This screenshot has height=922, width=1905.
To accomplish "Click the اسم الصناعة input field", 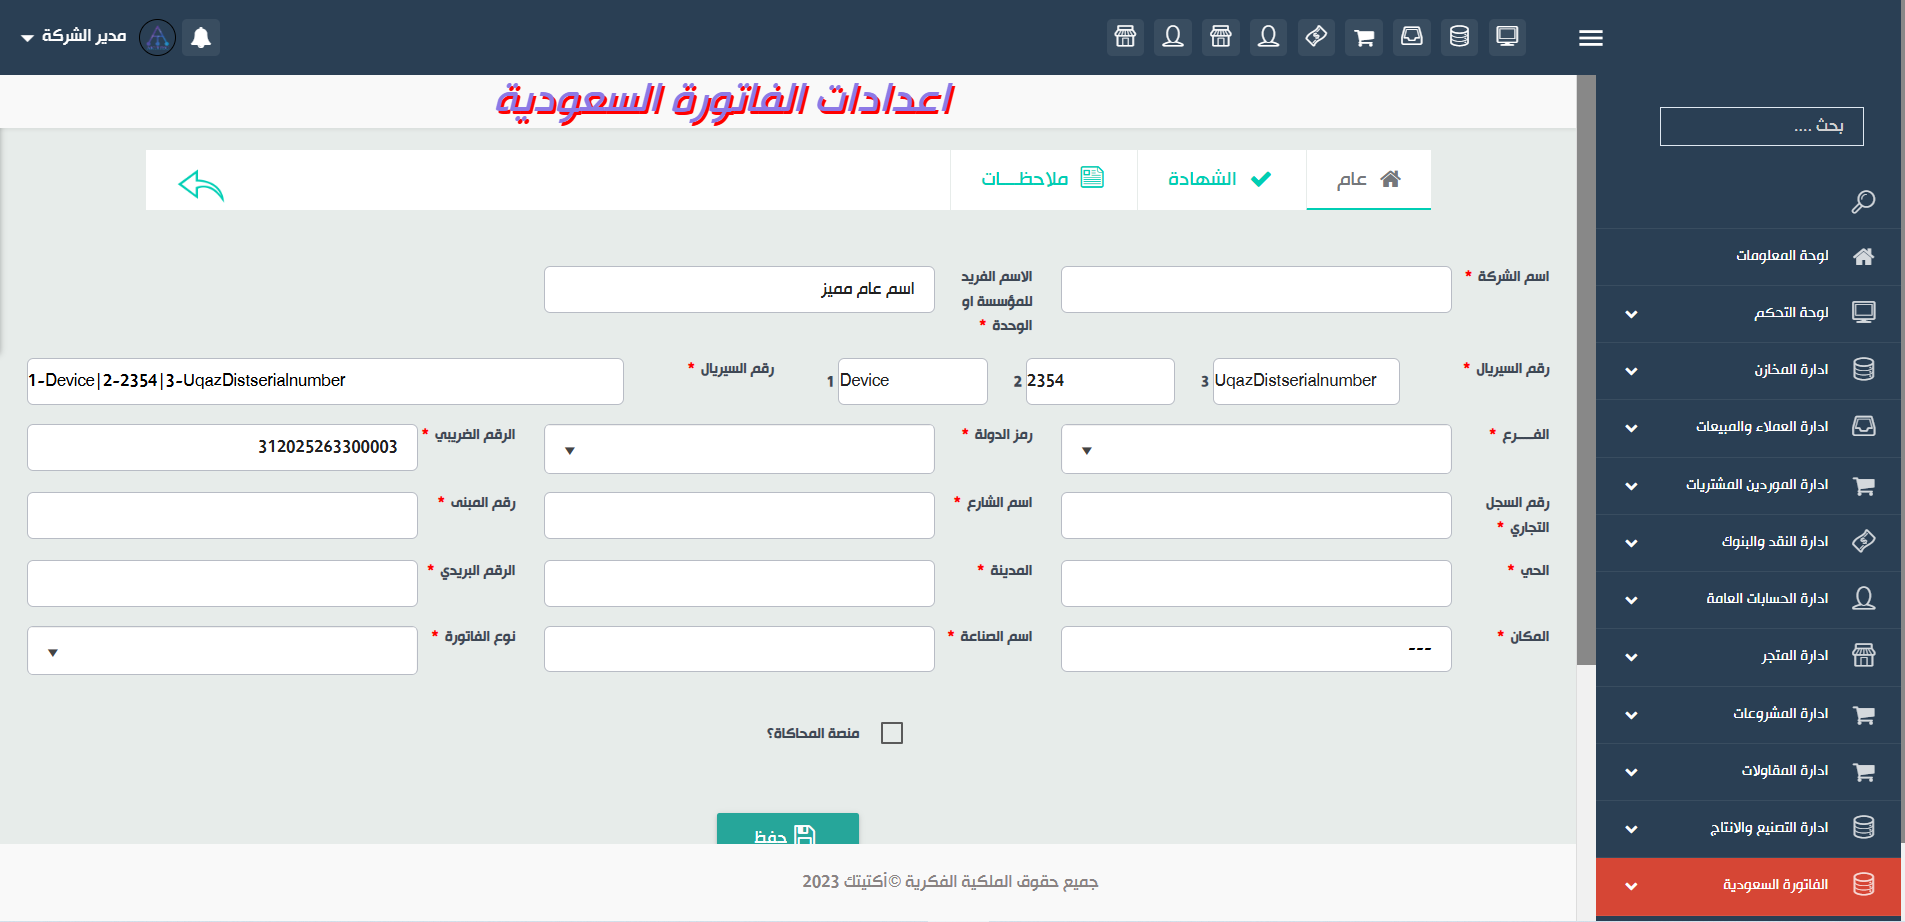I will (739, 649).
